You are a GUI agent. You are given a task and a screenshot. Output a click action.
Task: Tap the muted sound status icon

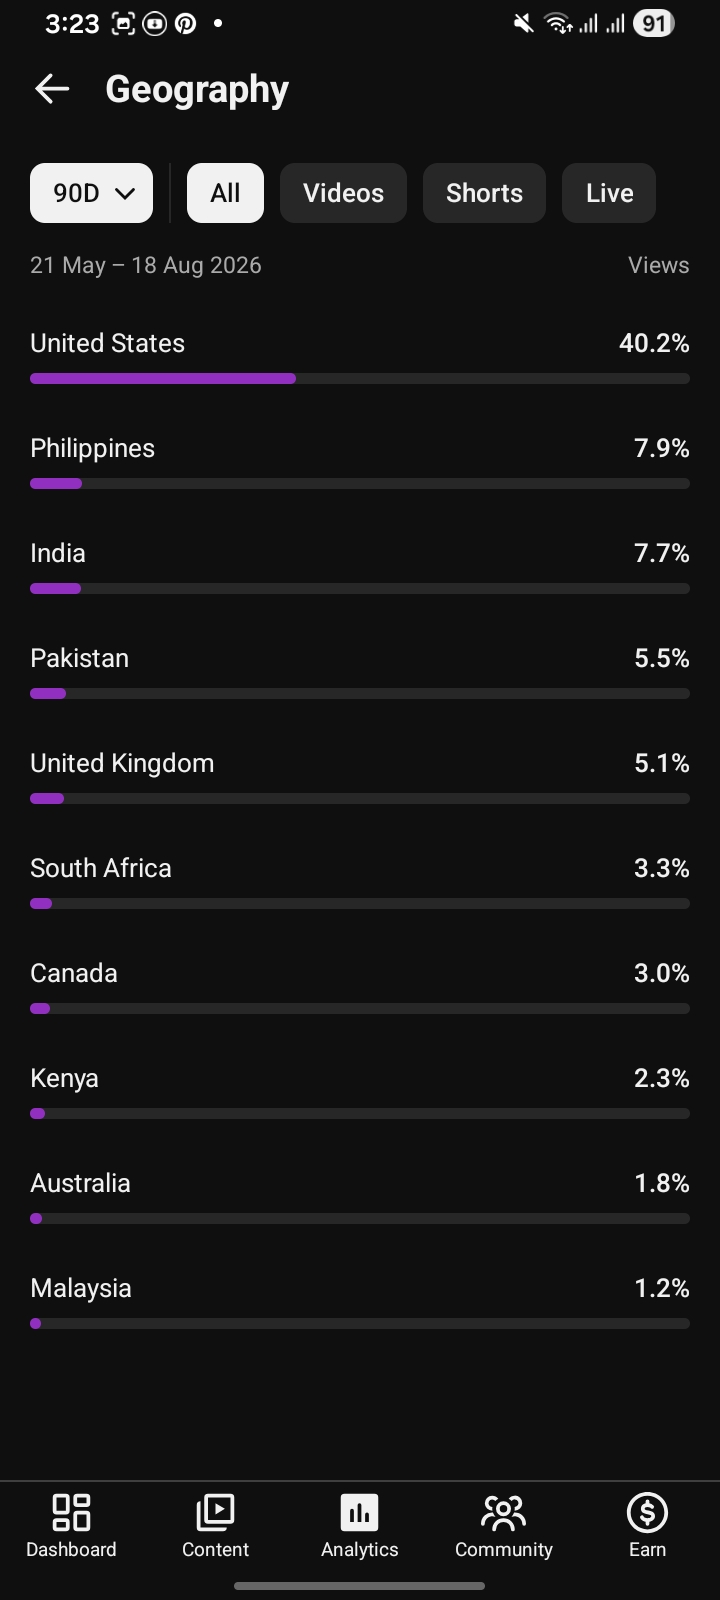click(x=523, y=23)
